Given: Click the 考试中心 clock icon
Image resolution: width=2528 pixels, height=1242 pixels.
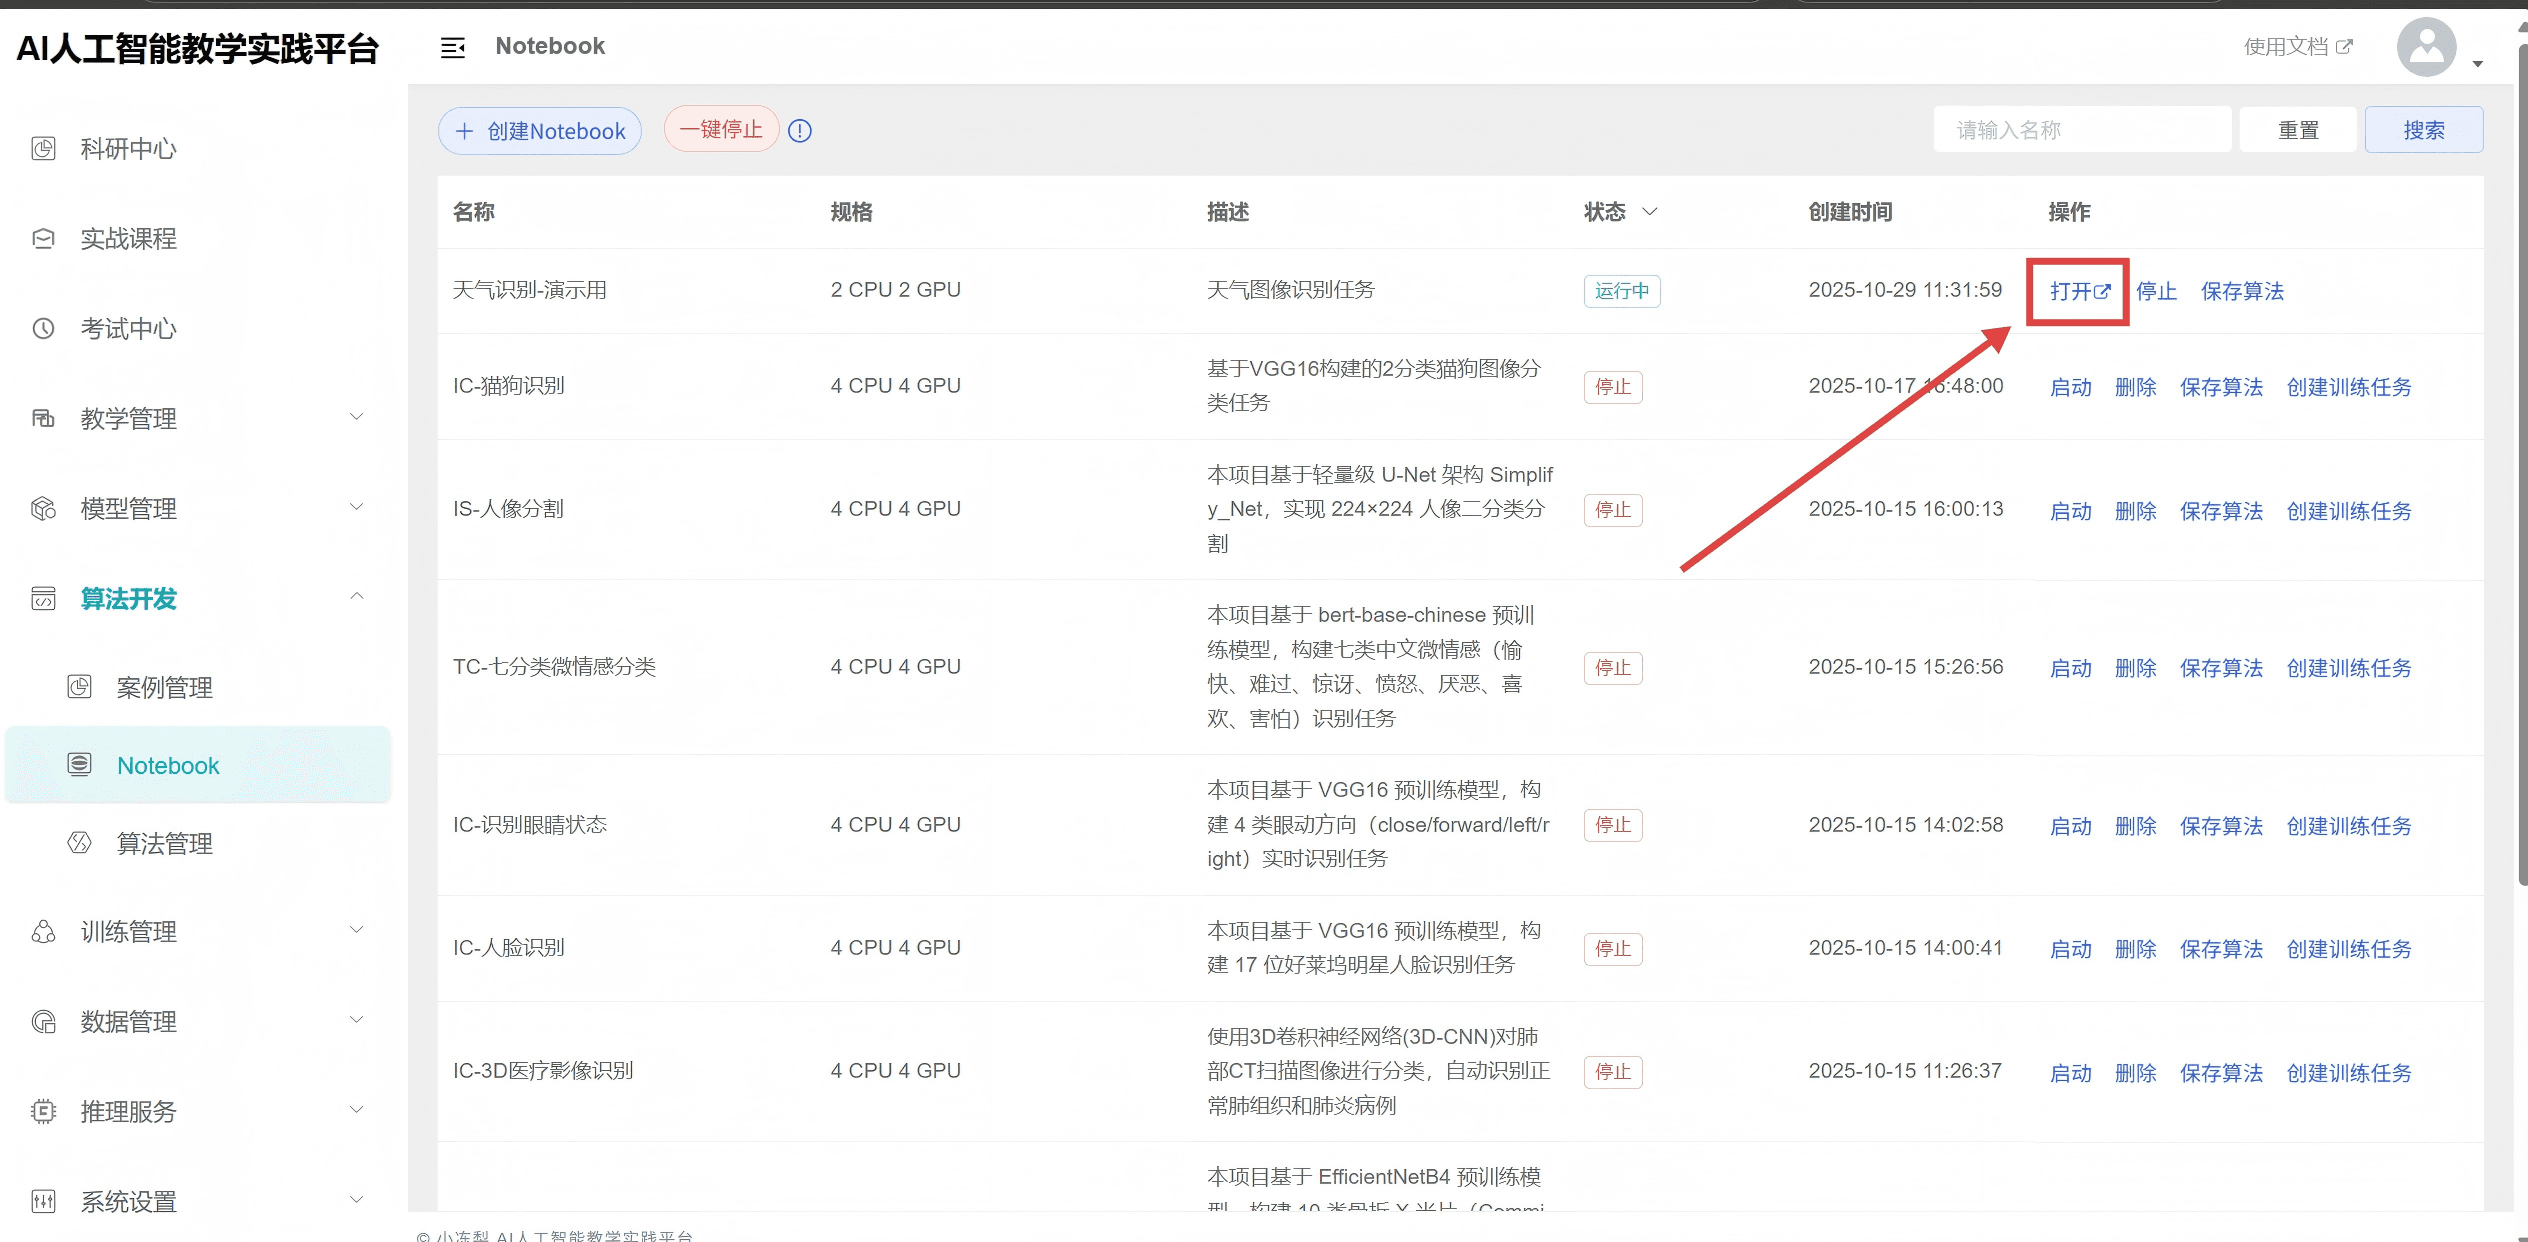Looking at the screenshot, I should [43, 329].
